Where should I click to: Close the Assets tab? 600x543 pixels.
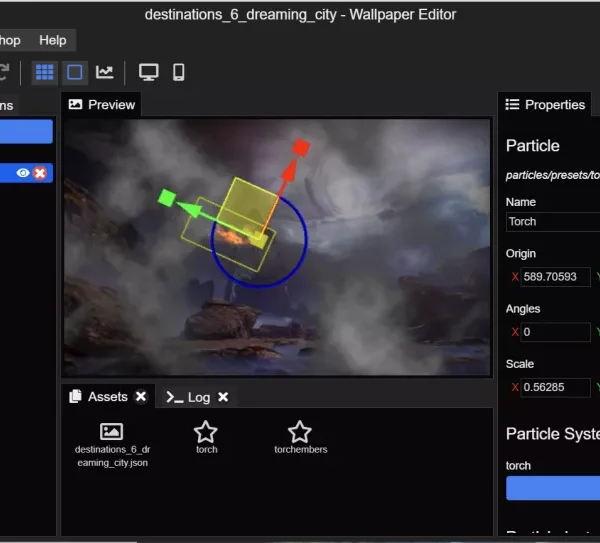click(141, 397)
